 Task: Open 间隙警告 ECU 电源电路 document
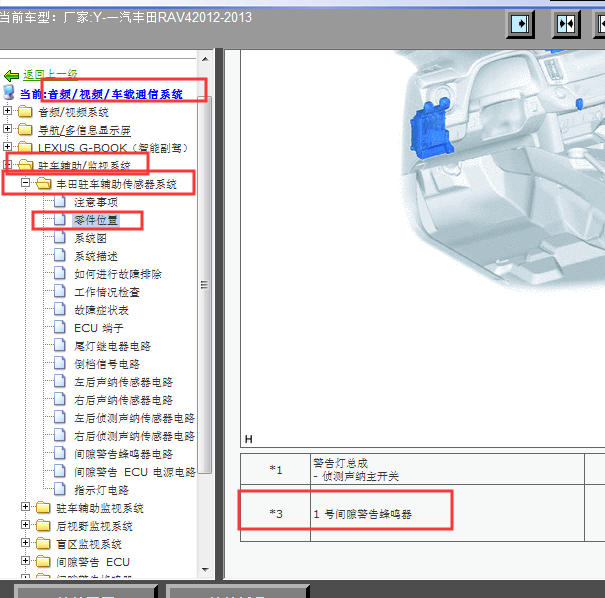click(x=135, y=472)
